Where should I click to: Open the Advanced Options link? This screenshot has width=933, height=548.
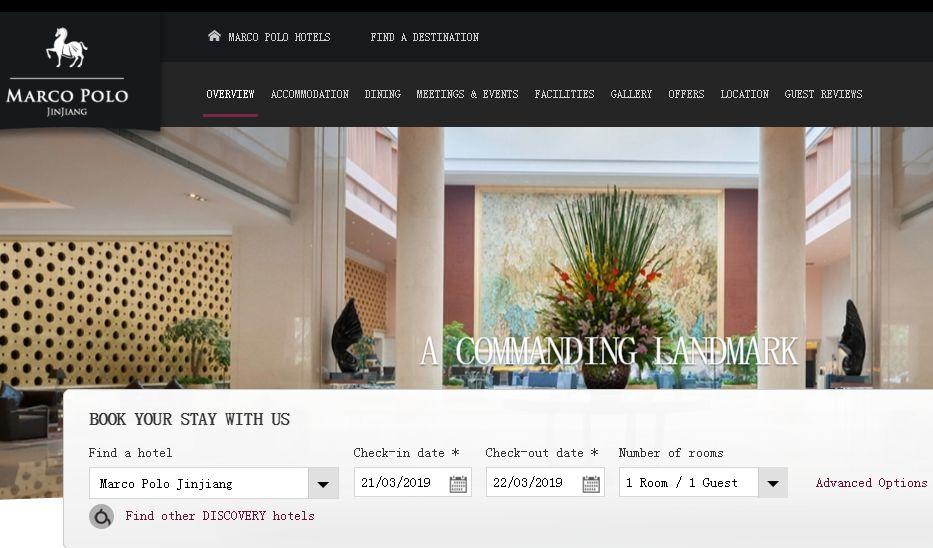[871, 483]
